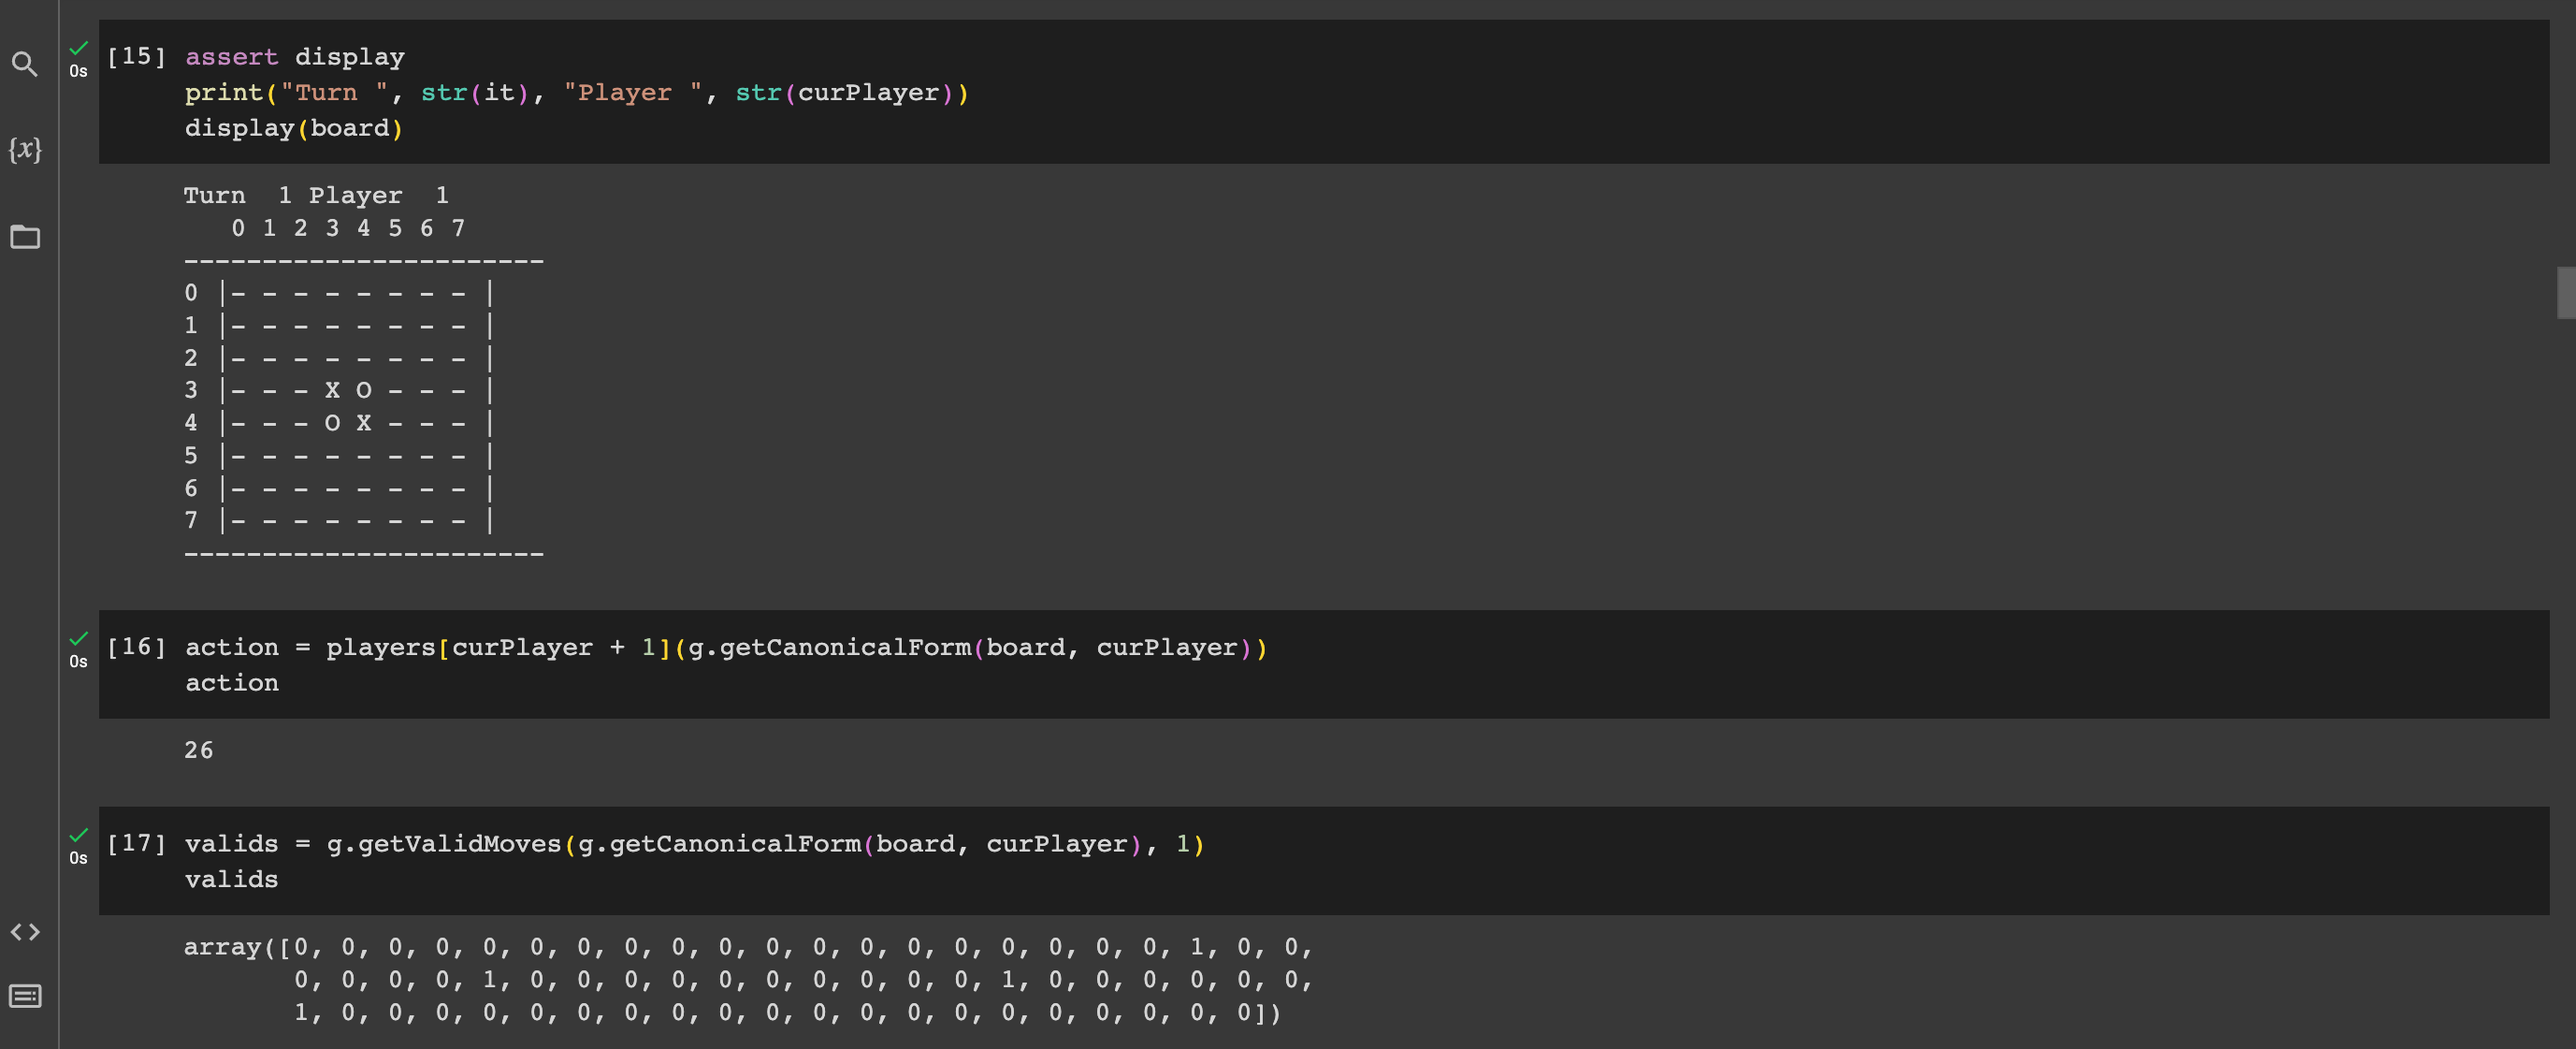Click the display(board) code line
The width and height of the screenshot is (2576, 1049).
pos(294,128)
